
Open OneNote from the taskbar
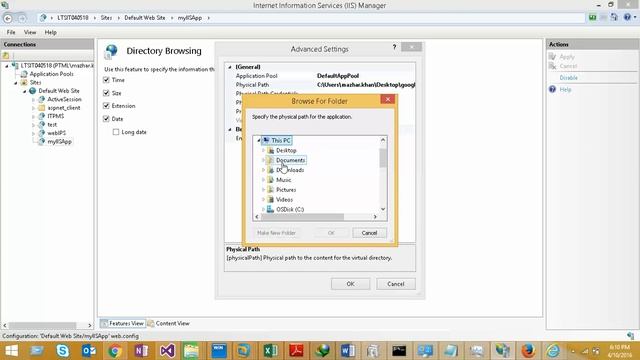pos(141,351)
